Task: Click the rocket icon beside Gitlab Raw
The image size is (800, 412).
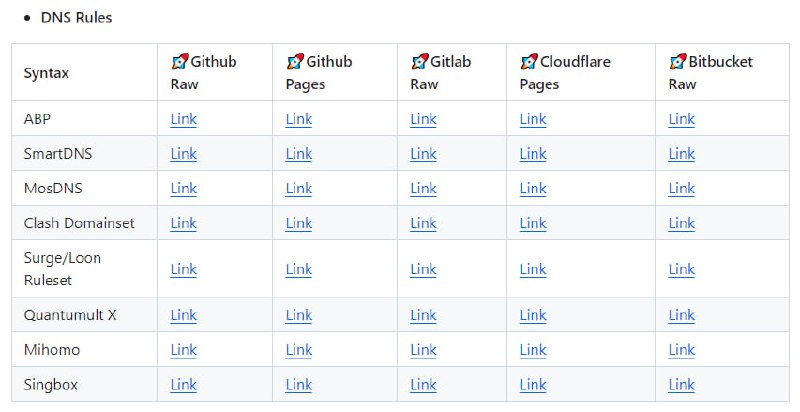Action: coord(419,62)
